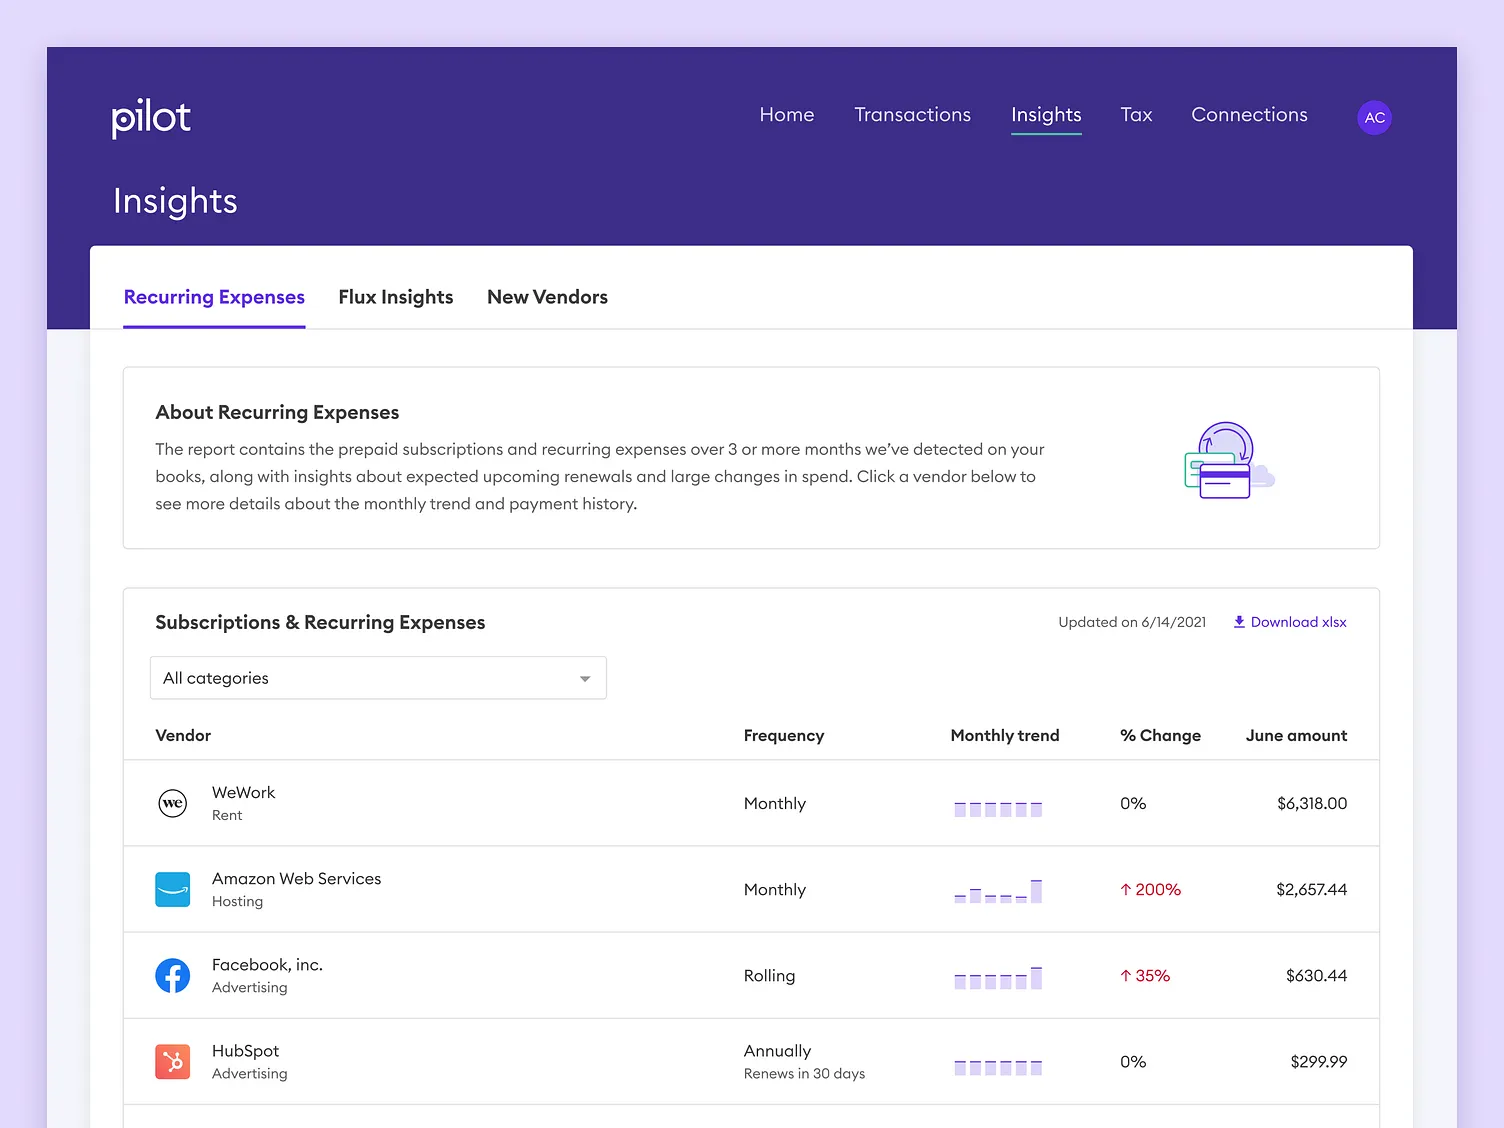Click Amazon Web Services trend bar chart

point(998,891)
